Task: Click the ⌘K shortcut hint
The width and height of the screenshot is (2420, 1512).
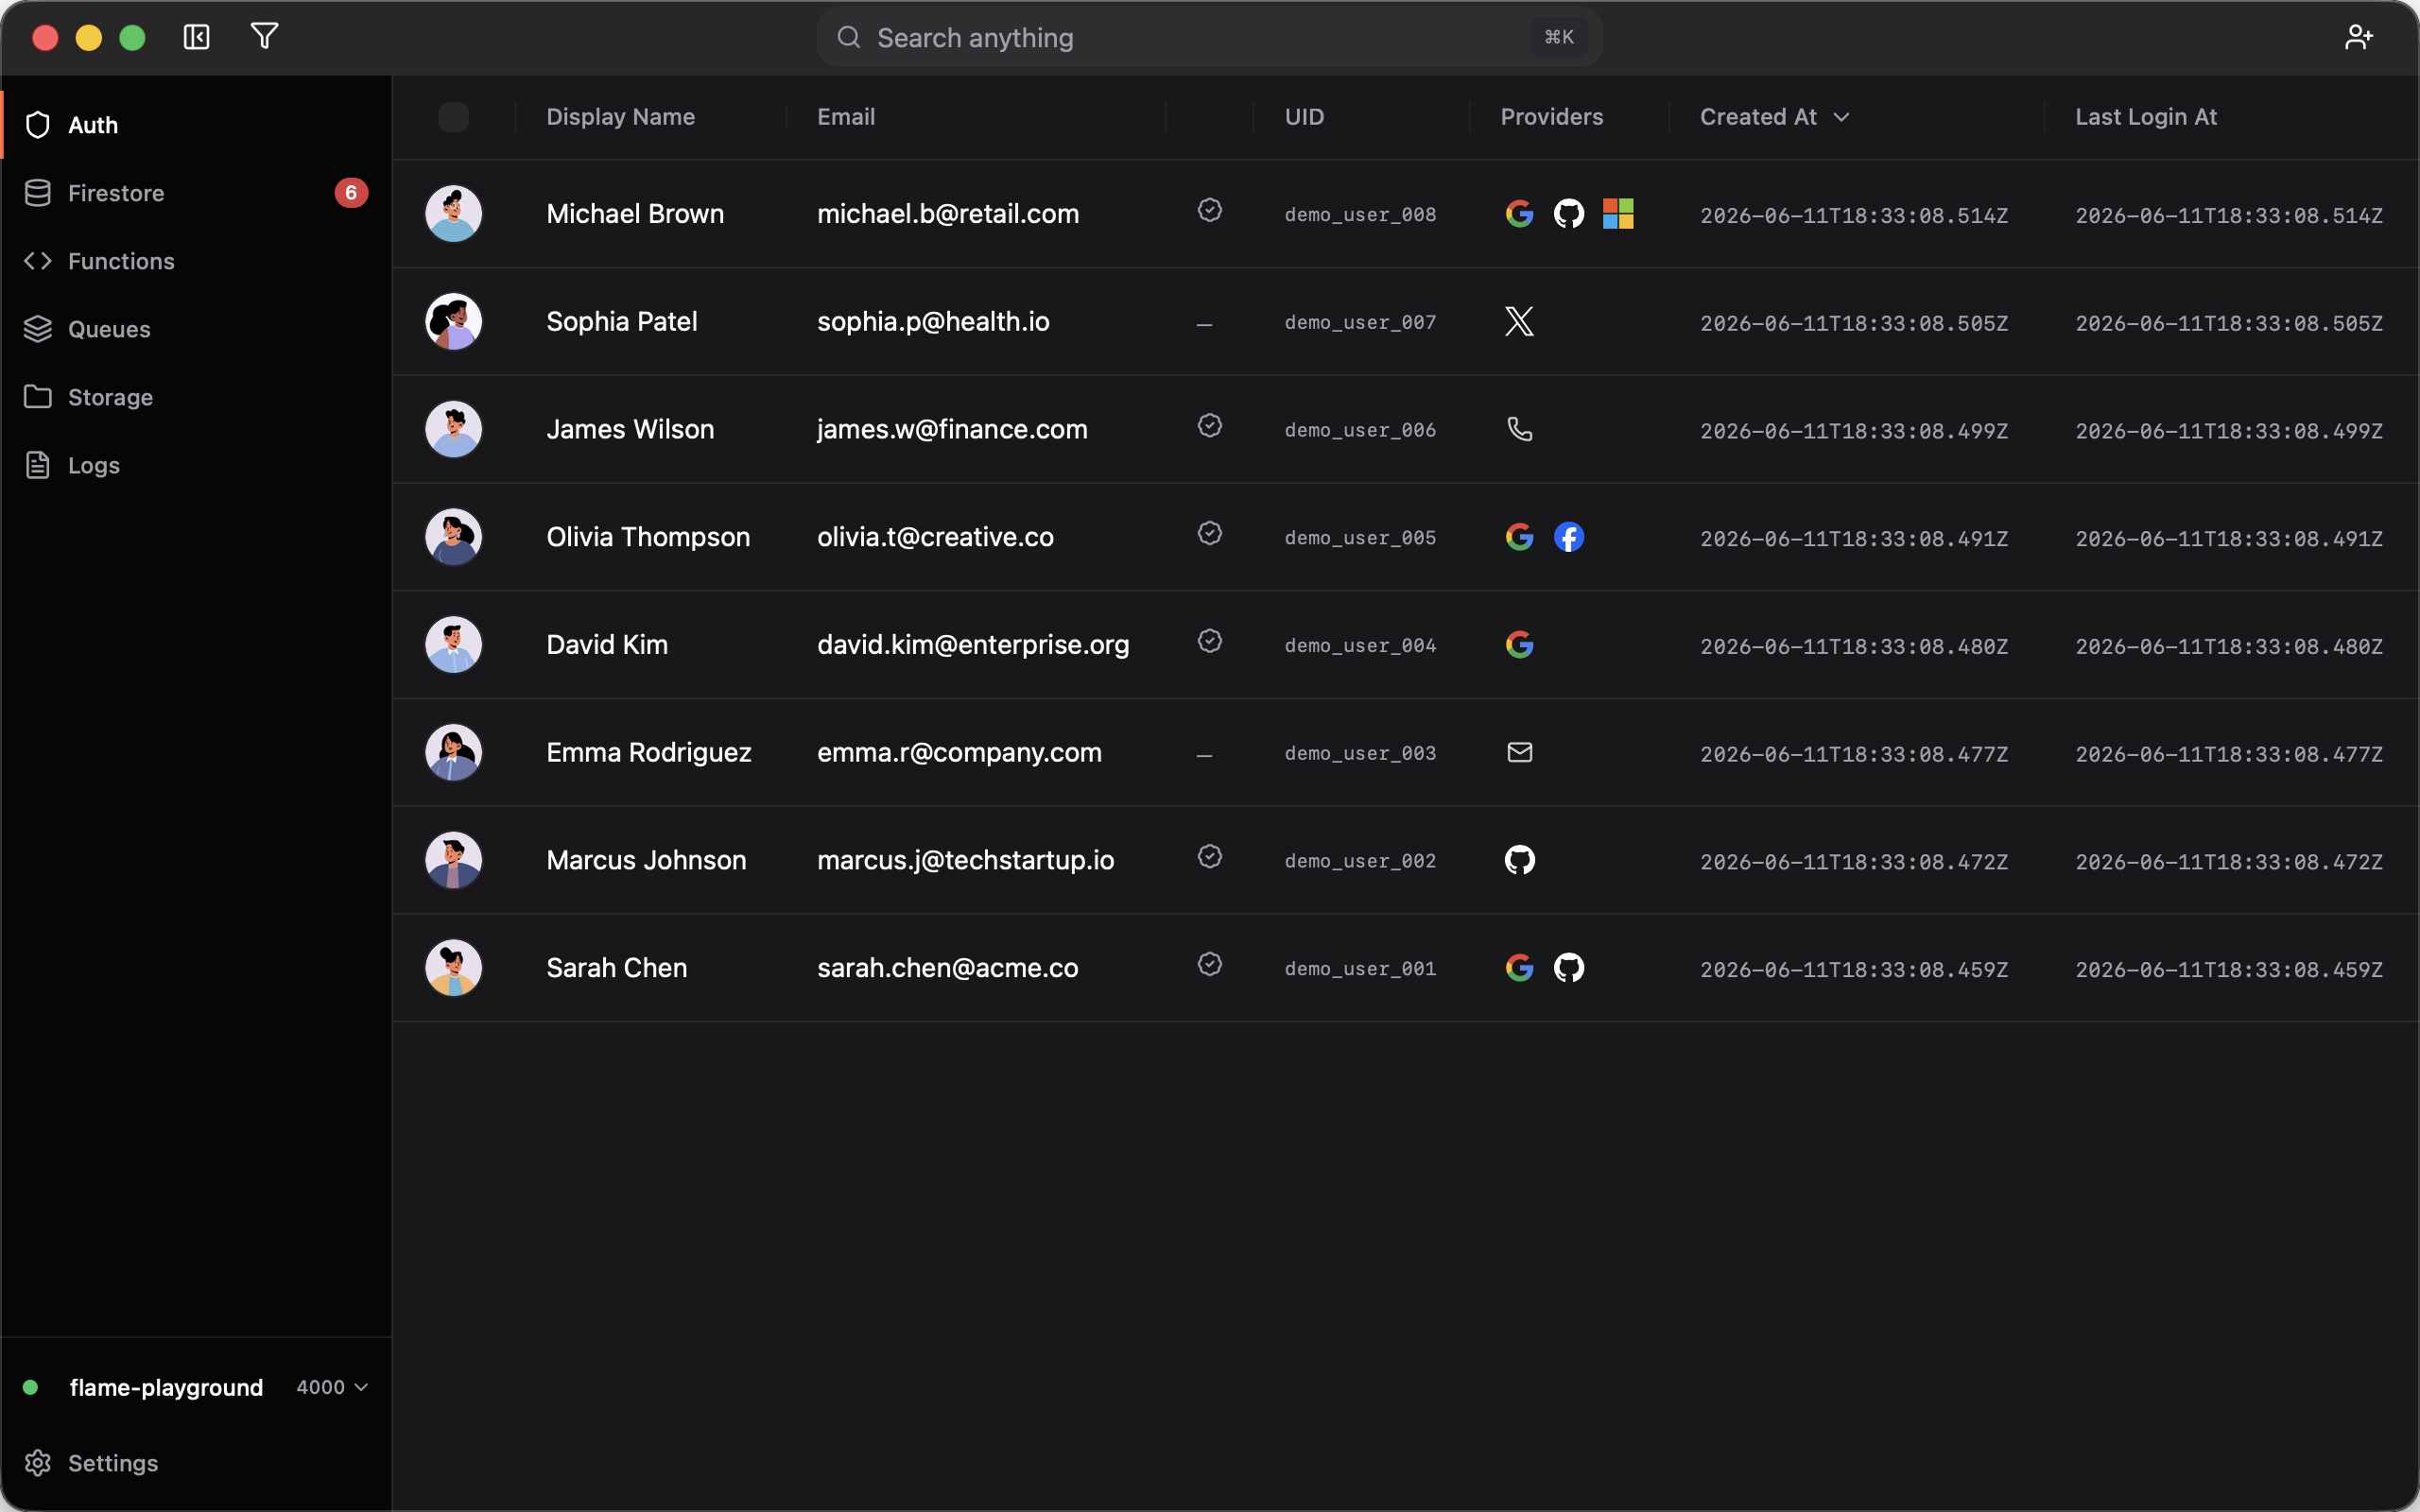Action: point(1559,37)
